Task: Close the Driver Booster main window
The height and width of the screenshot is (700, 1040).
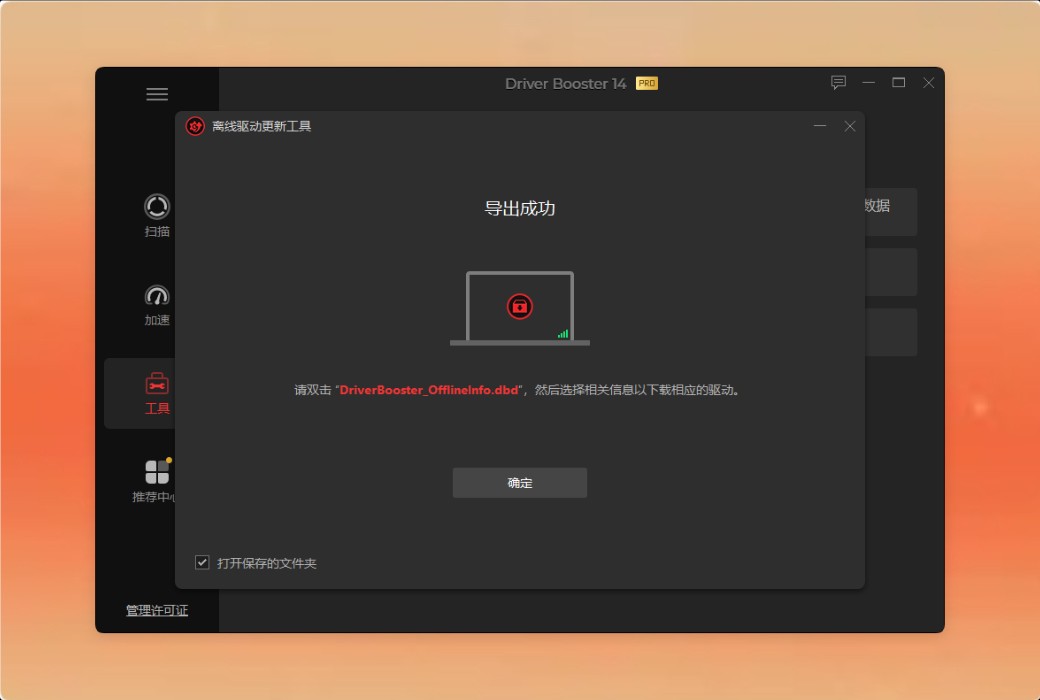Action: point(929,83)
